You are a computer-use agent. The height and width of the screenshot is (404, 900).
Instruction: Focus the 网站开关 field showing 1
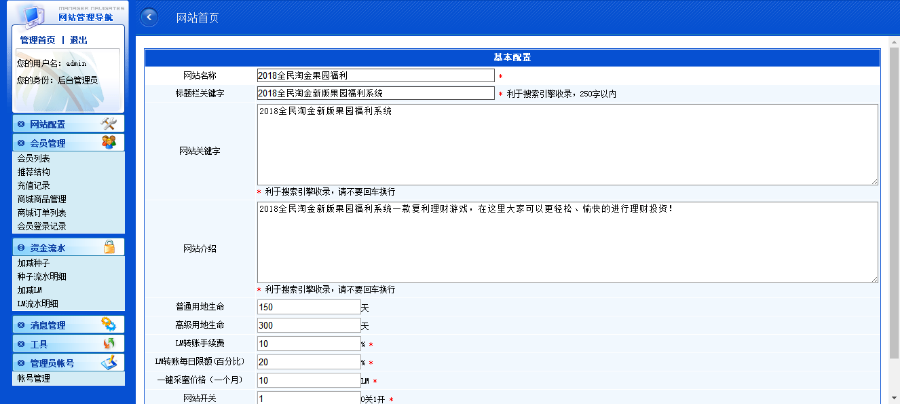pyautogui.click(x=309, y=399)
